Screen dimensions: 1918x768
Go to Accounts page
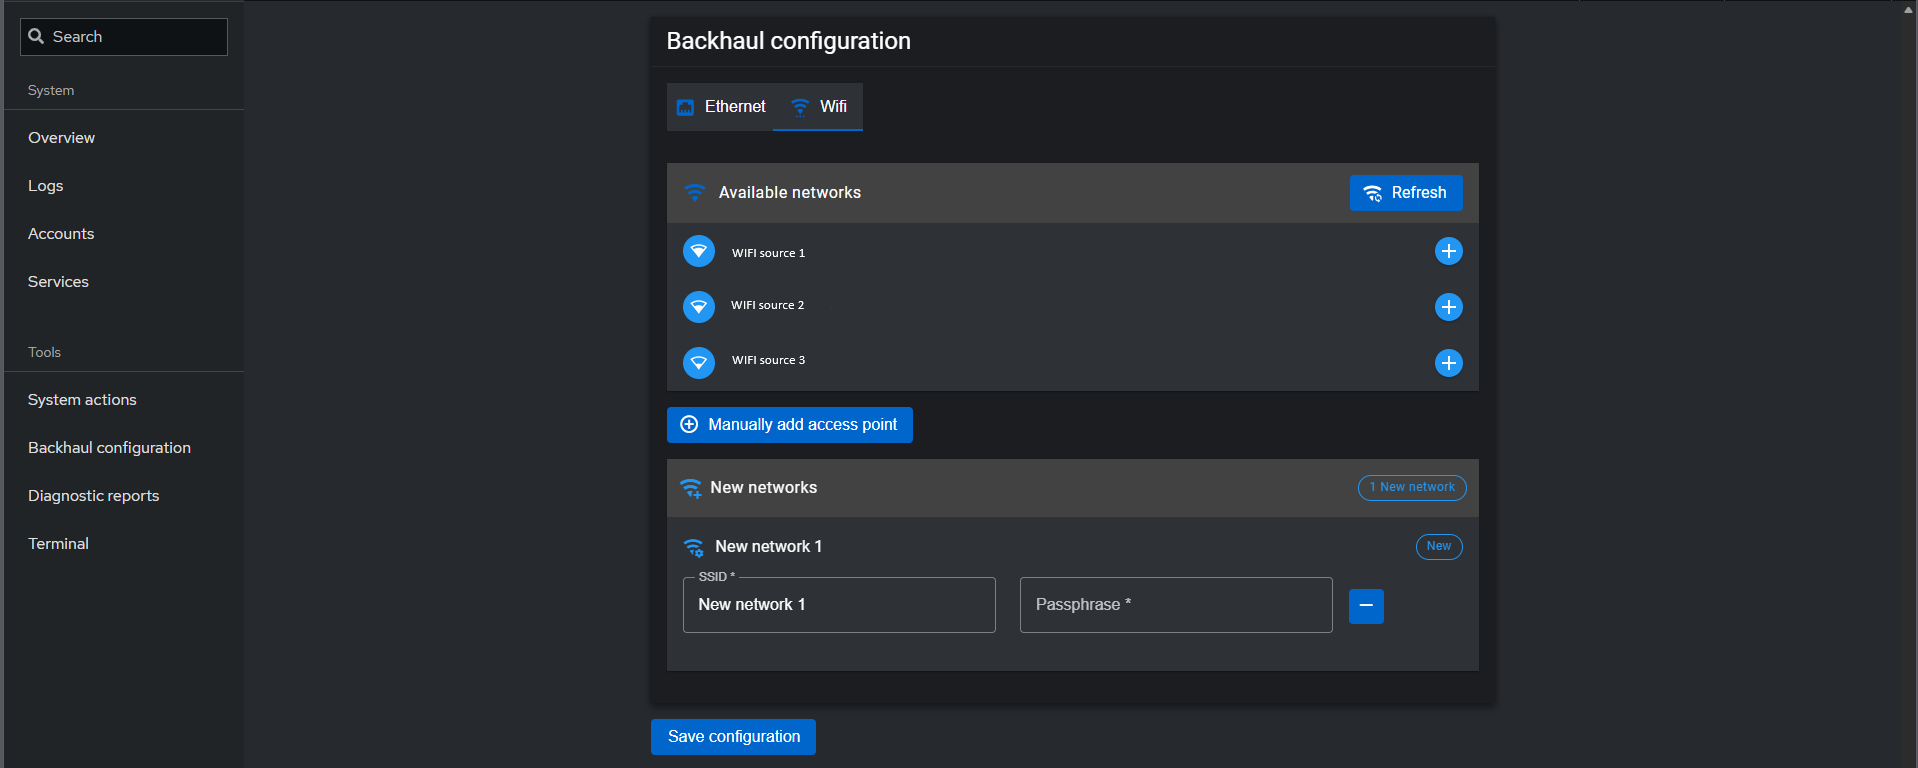61,234
